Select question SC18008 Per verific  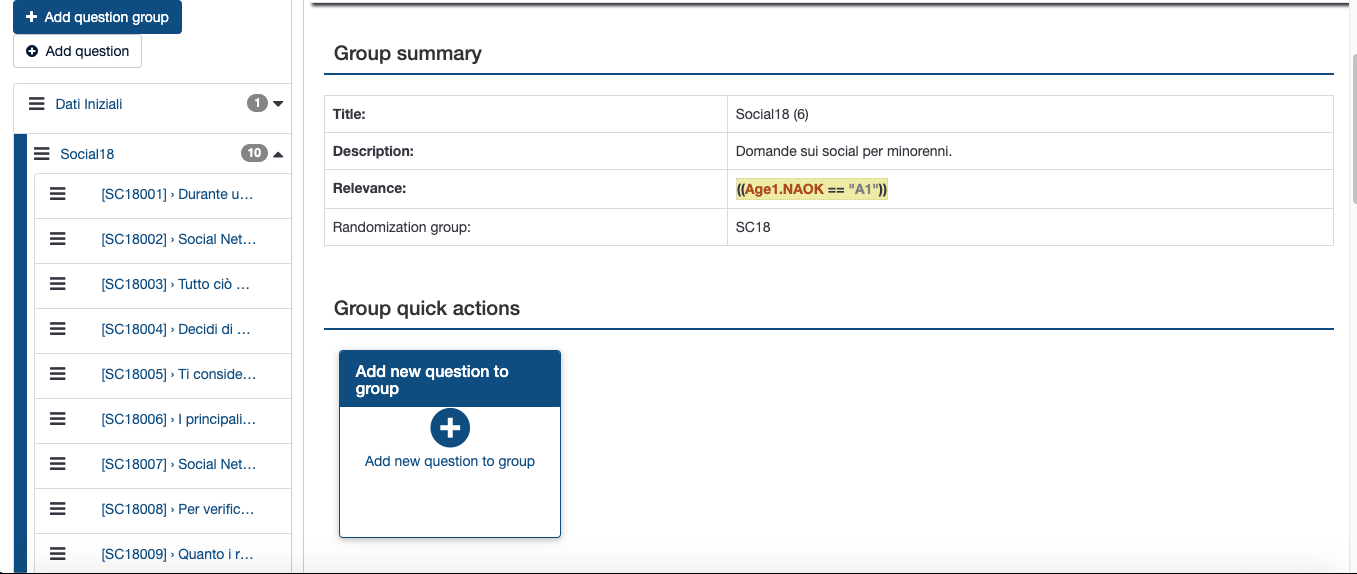tap(177, 509)
